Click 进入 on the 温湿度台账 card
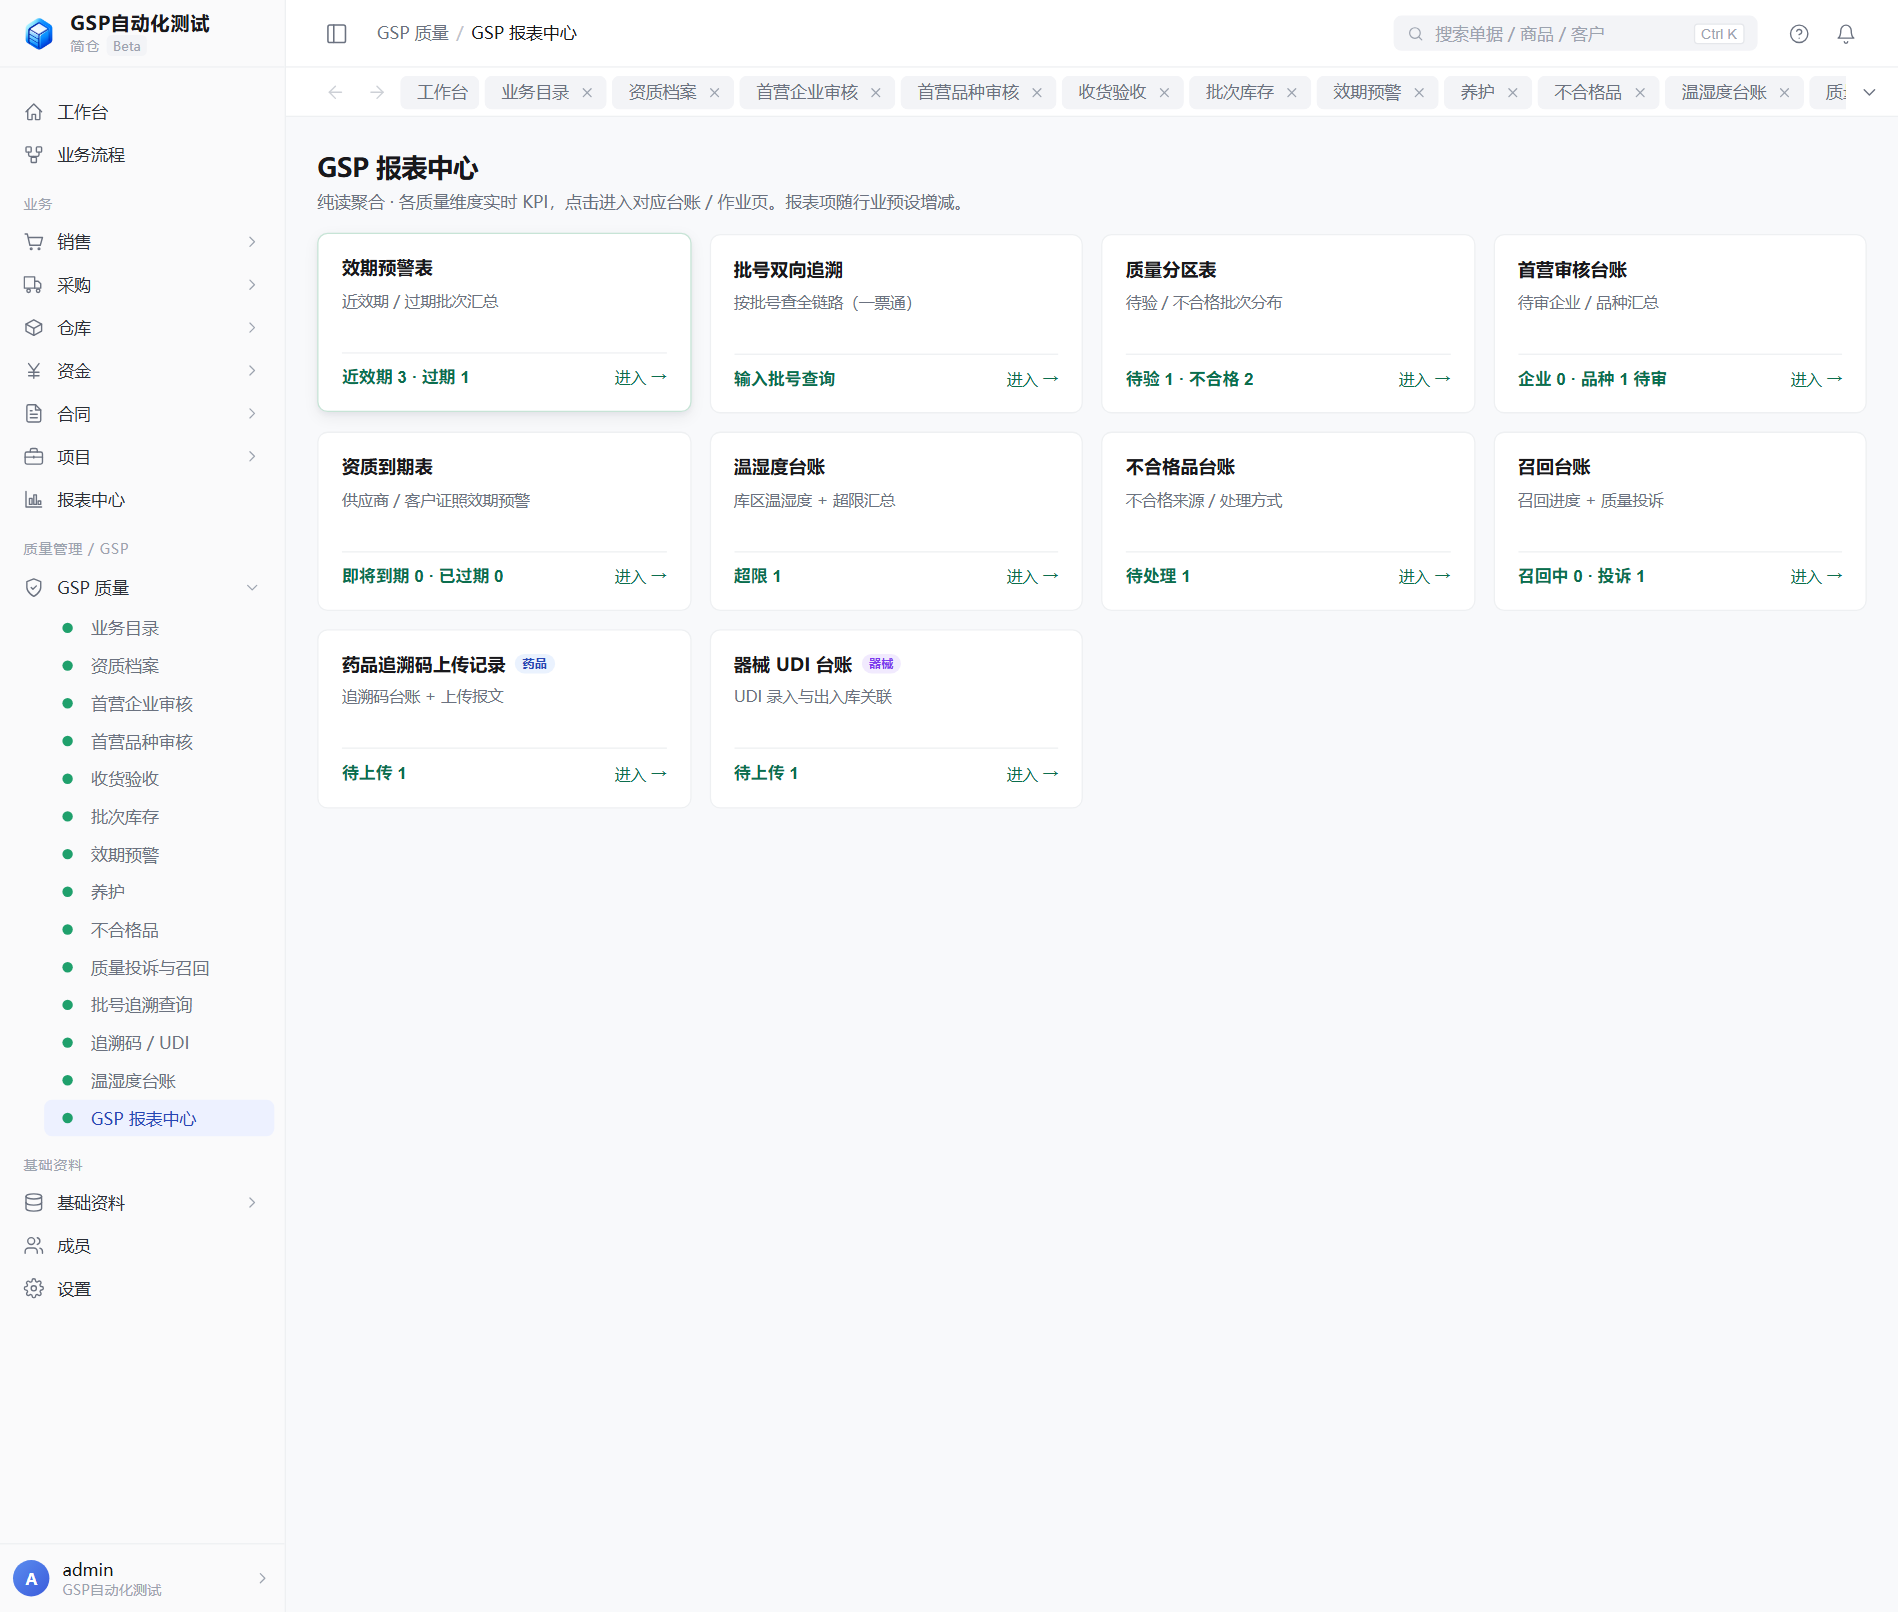Viewport: 1898px width, 1612px height. (1032, 577)
